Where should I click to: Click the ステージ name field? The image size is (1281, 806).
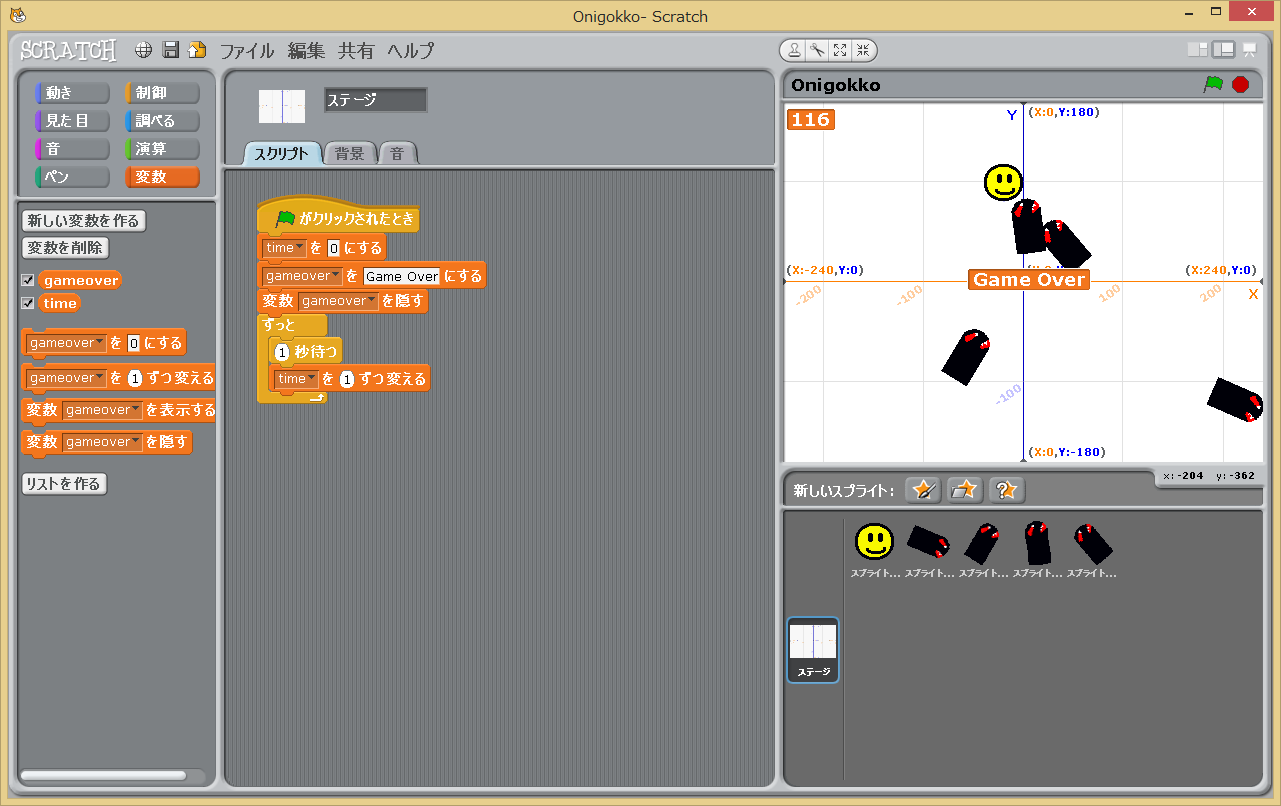pos(375,100)
